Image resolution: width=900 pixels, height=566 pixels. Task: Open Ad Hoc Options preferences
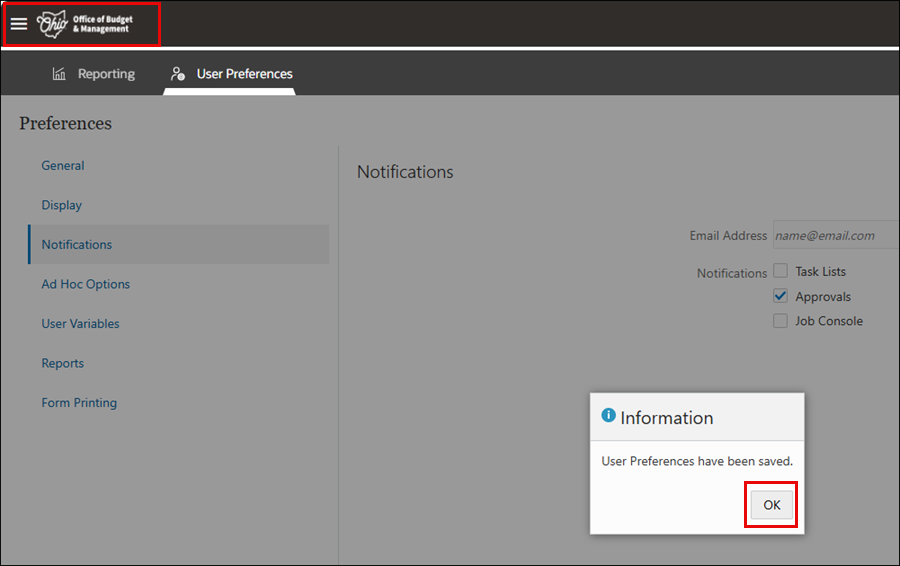pyautogui.click(x=86, y=284)
